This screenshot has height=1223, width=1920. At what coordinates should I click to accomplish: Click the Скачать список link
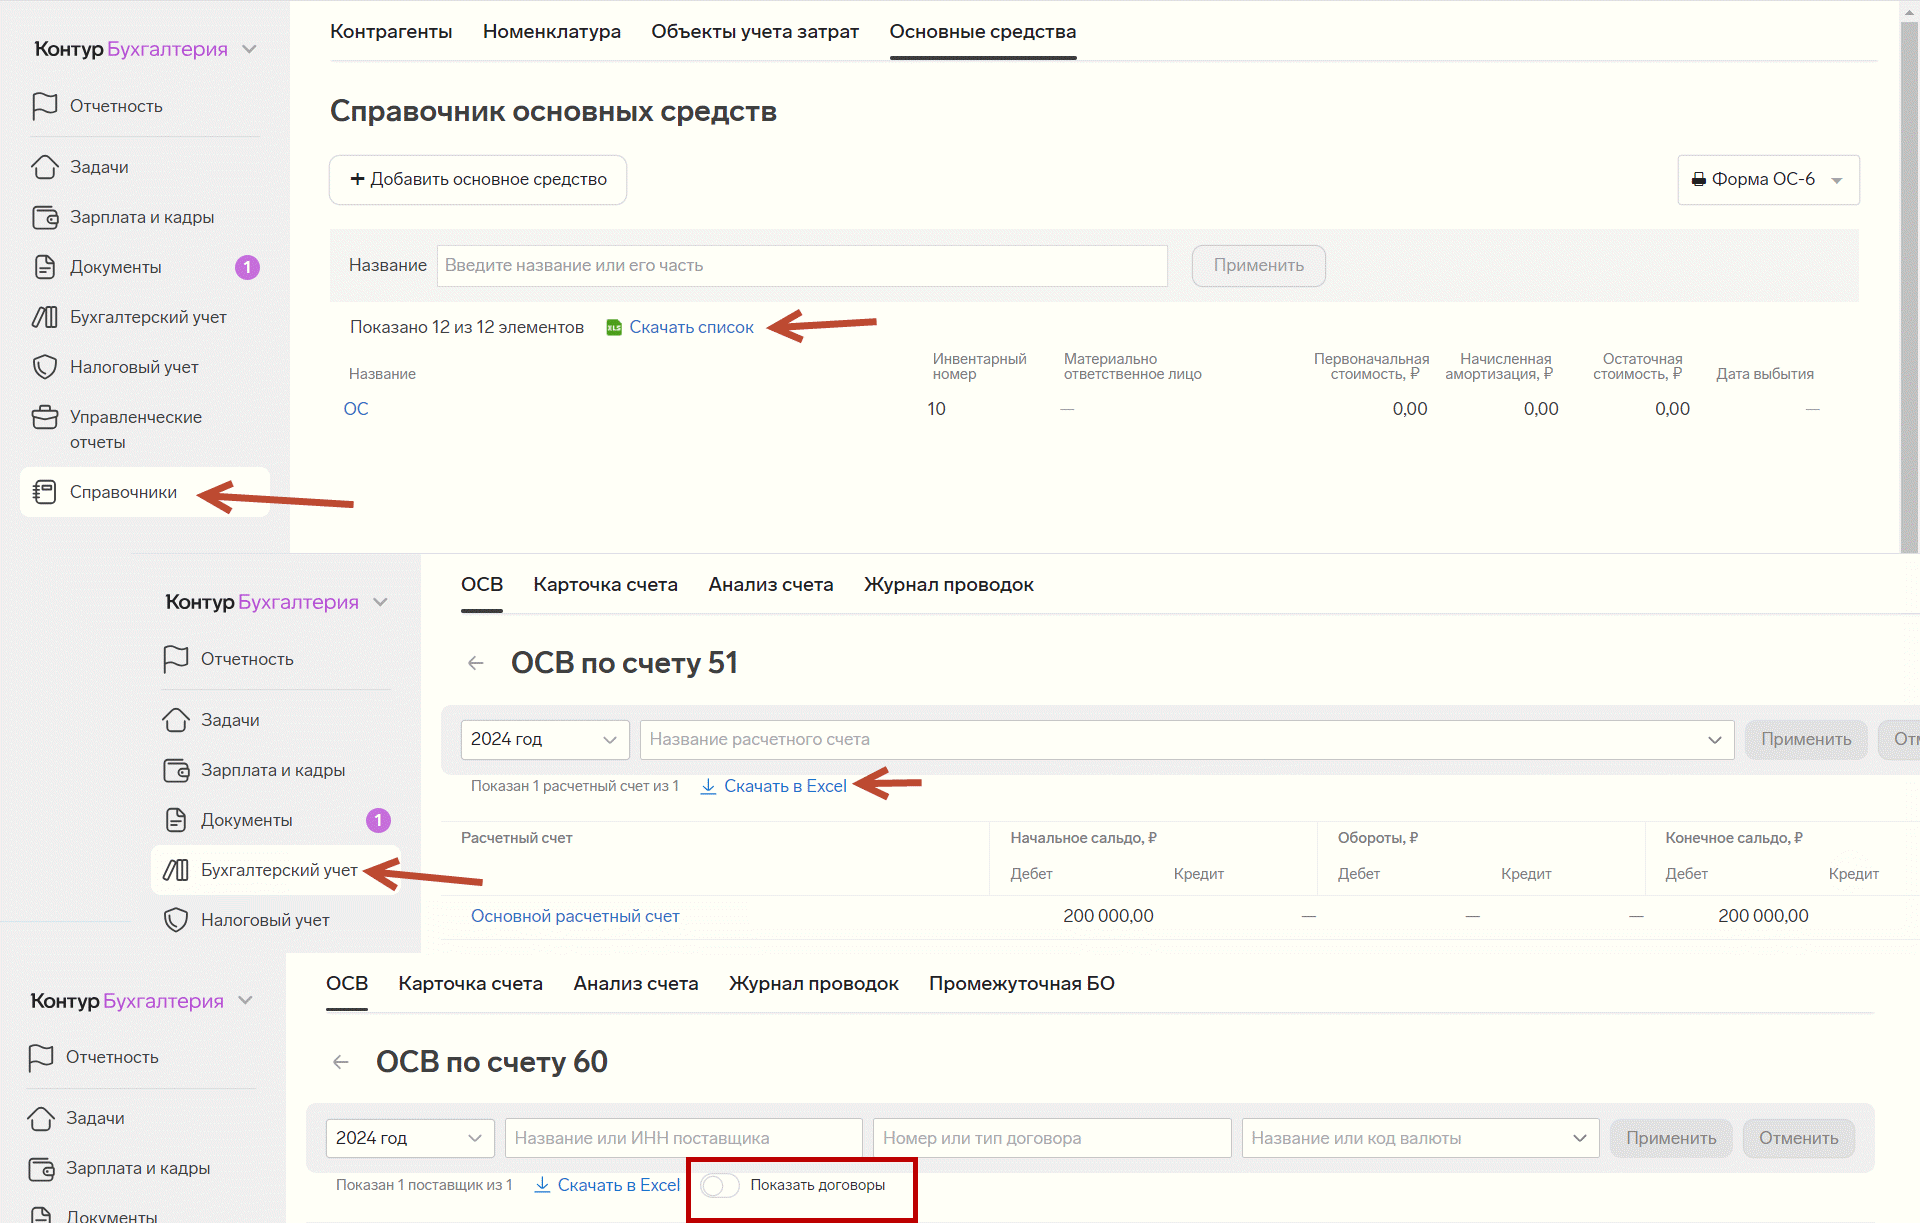(x=691, y=328)
